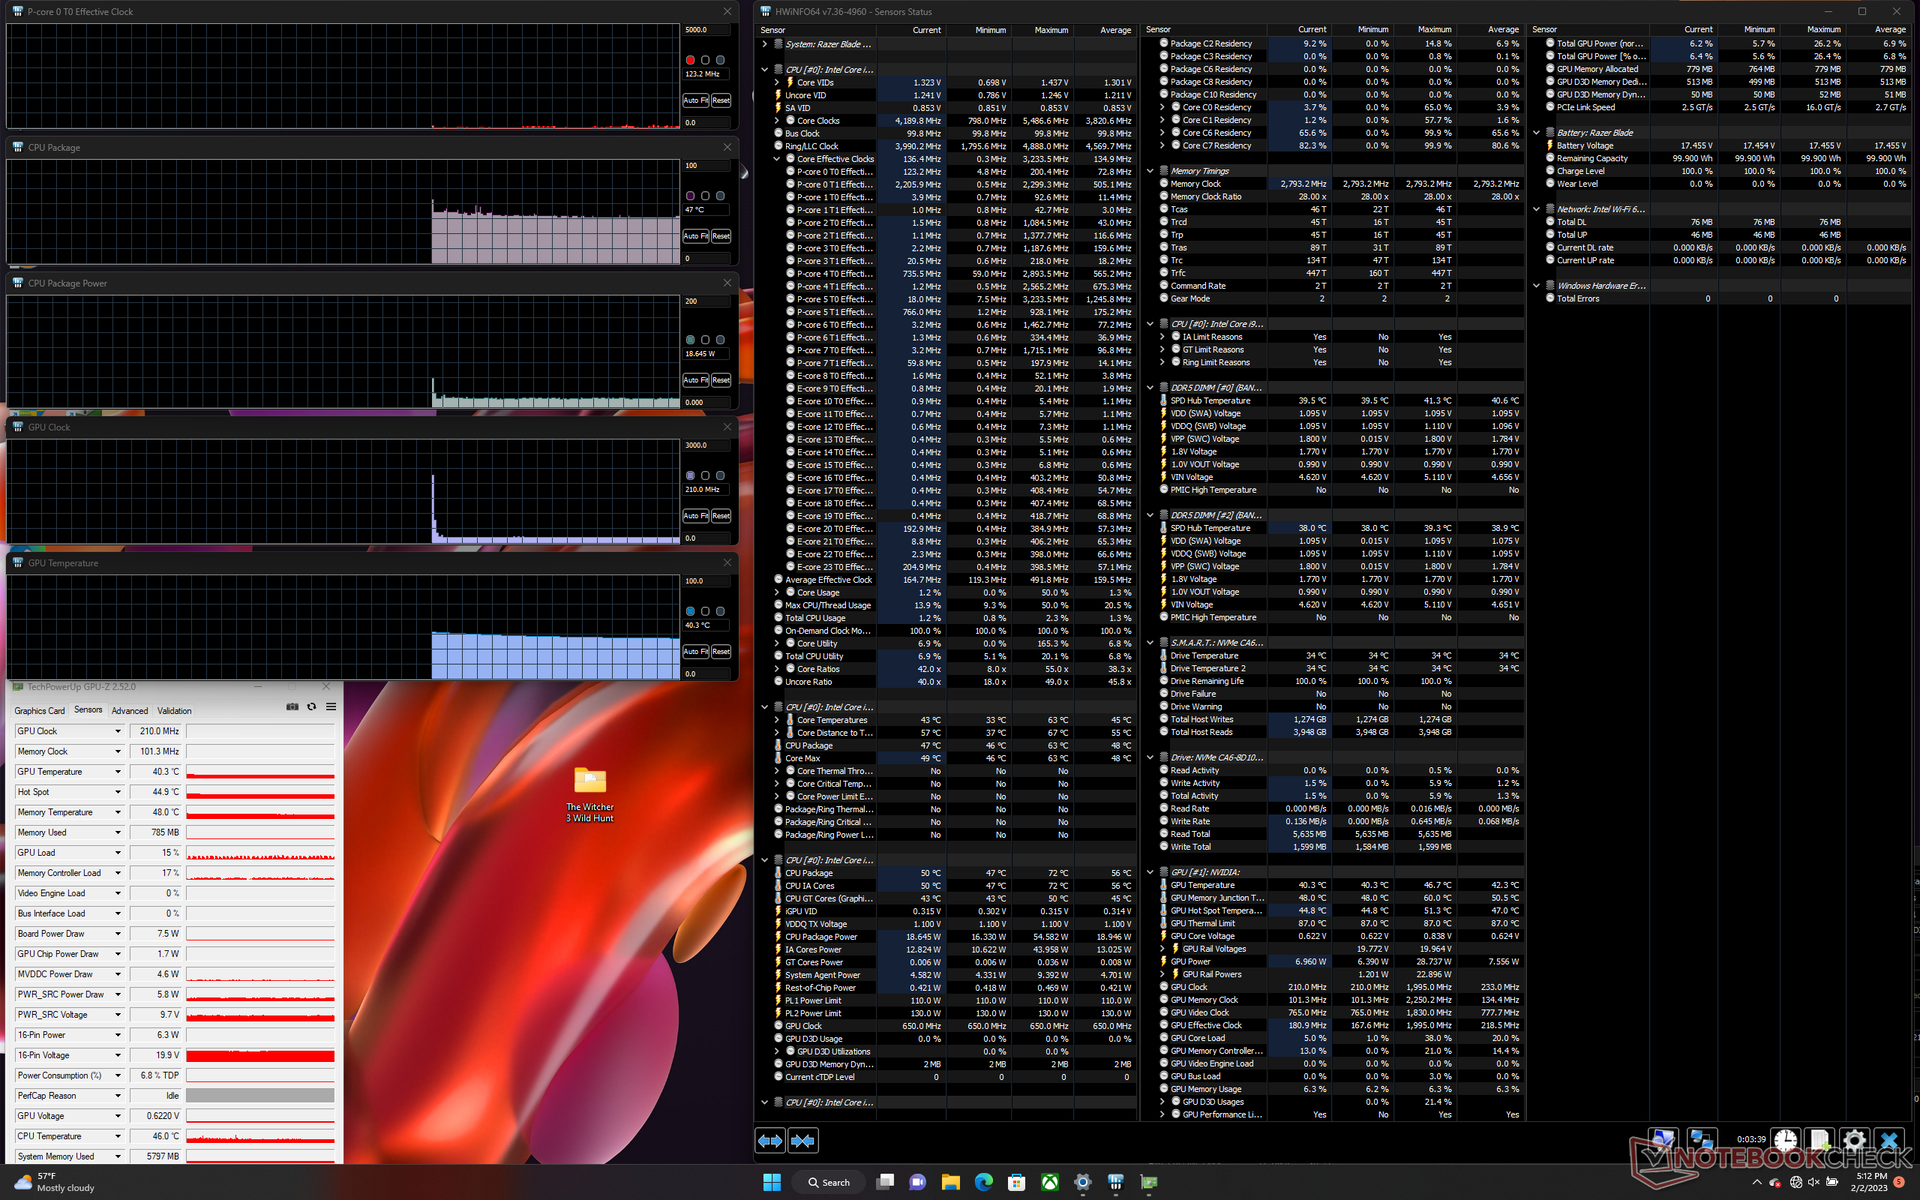The image size is (1920, 1200).
Task: Edit max value 5000.0 in P-core clock graph
Action: (x=708, y=30)
